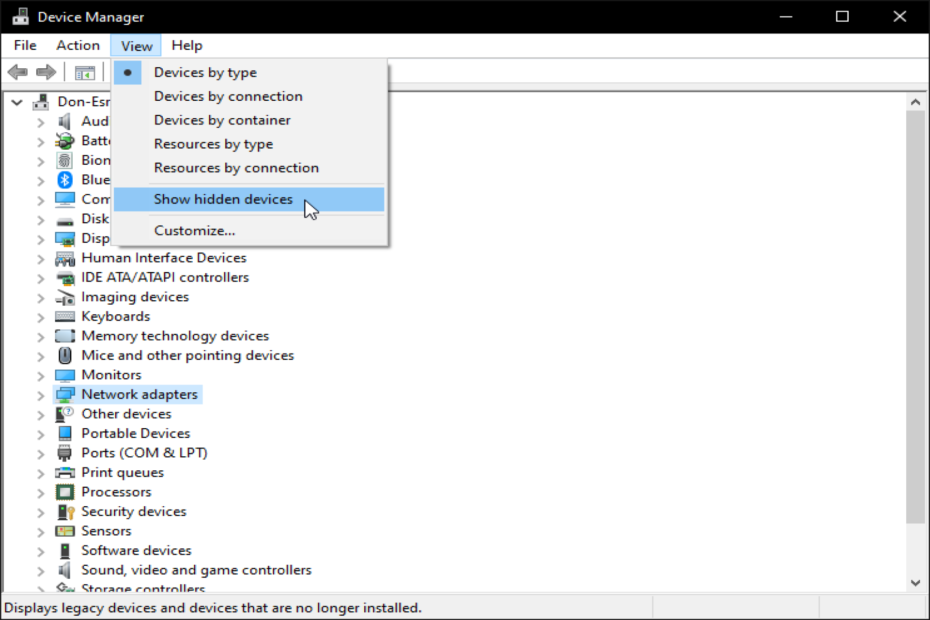Expand the Print queues category
This screenshot has width=930, height=620.
coord(40,474)
